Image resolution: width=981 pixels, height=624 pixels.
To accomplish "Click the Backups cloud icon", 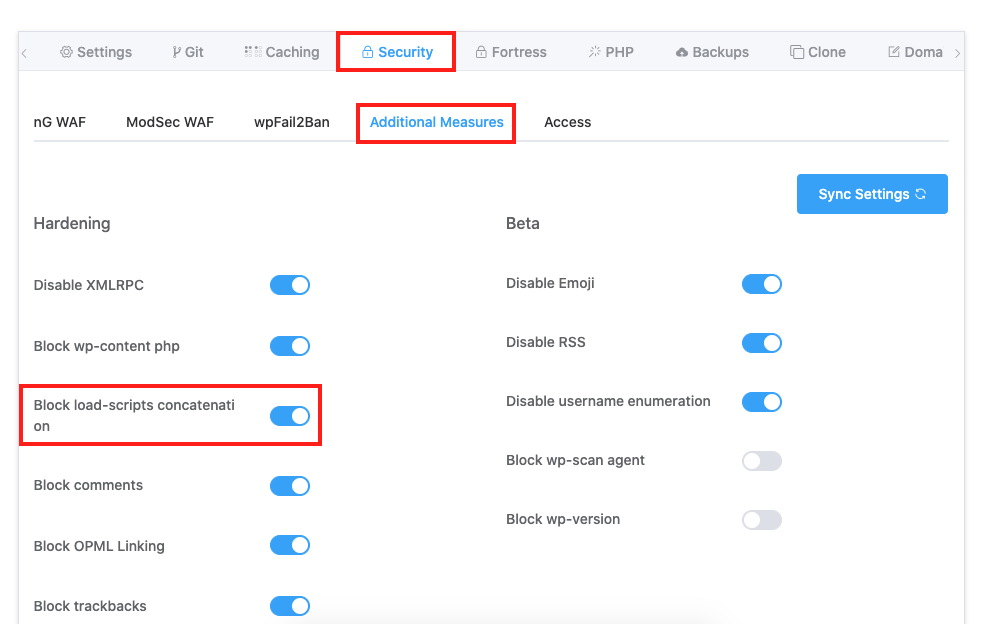I will [682, 52].
